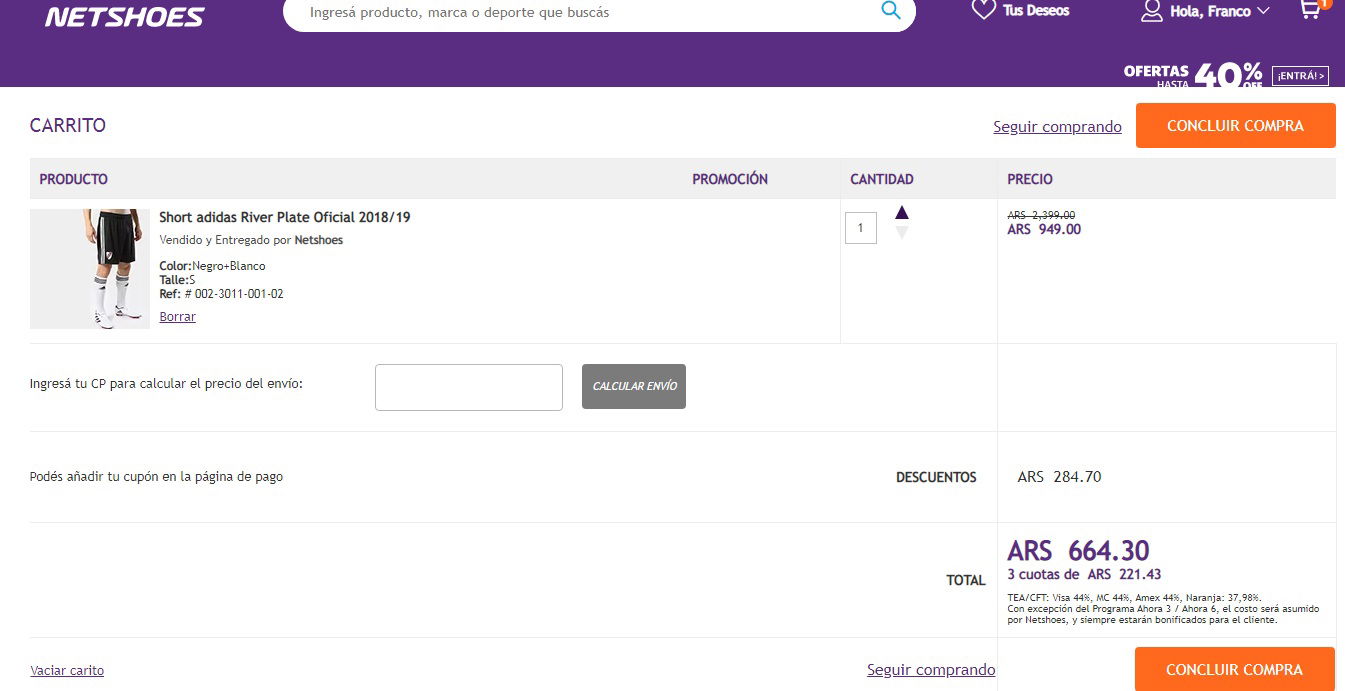Open the River Plate short product thumbnail

pos(90,269)
